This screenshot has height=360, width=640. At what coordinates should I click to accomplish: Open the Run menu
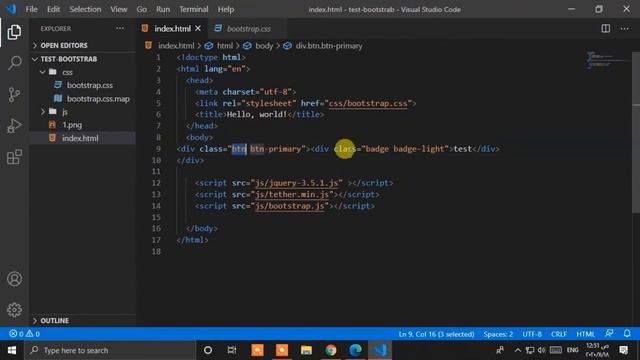click(x=163, y=9)
